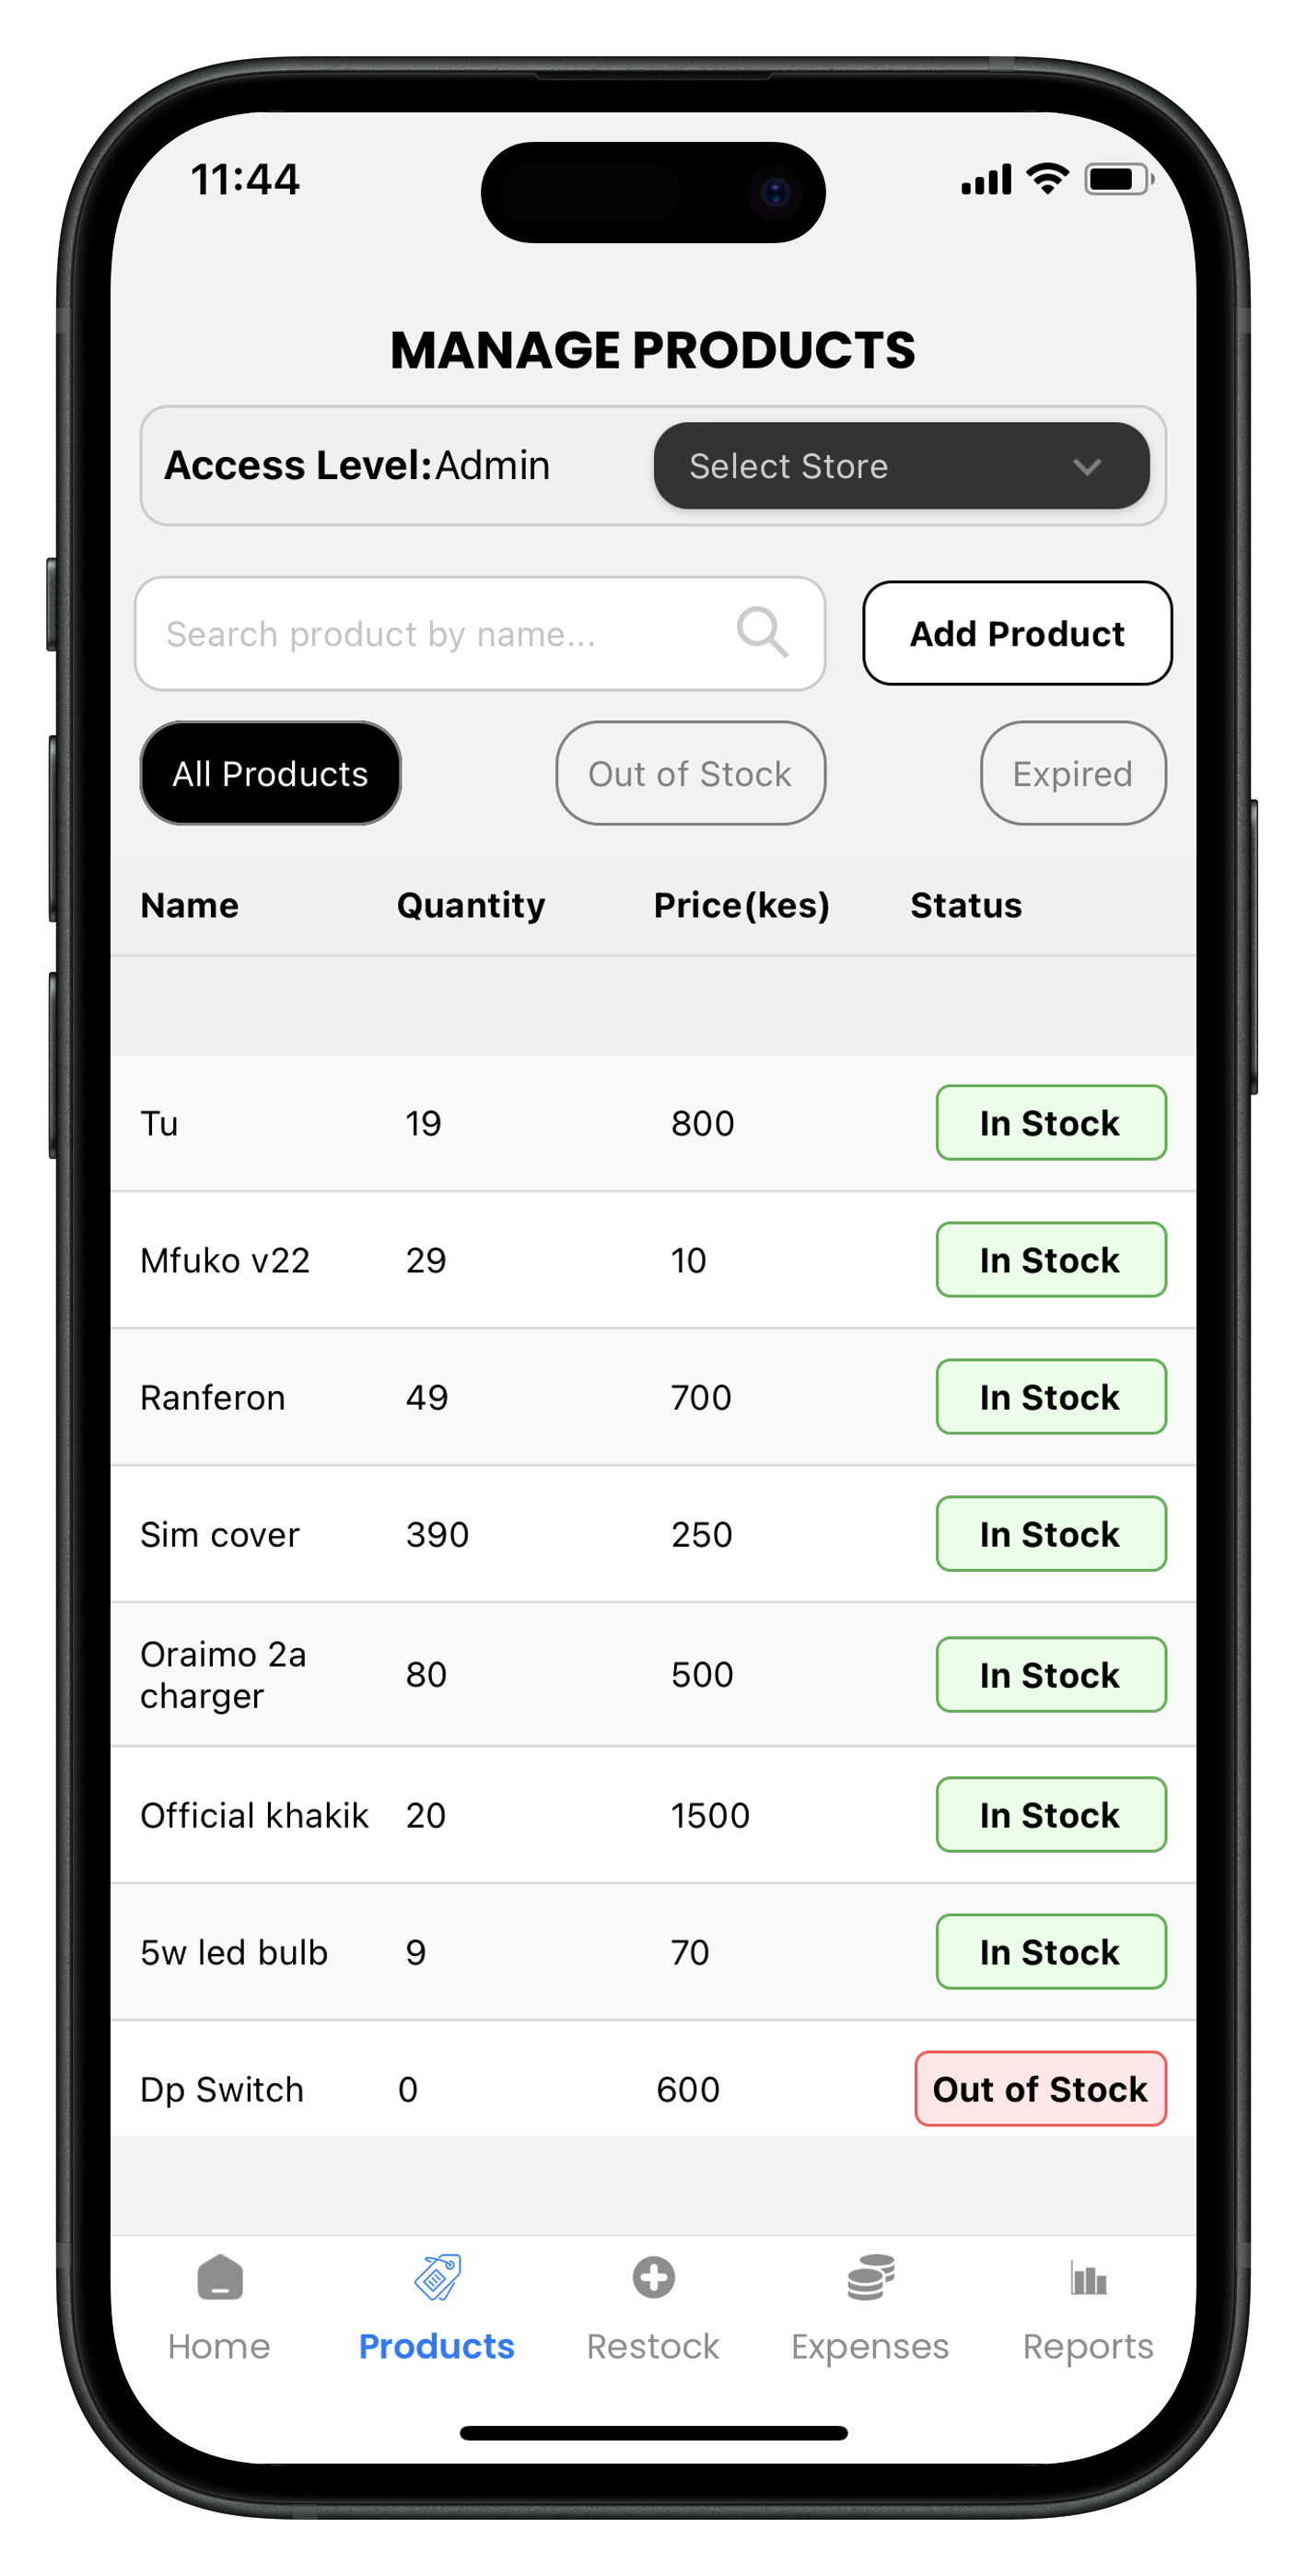Viewport: 1307px width, 2576px height.
Task: Tap Out of Stock badge for Dp Switch
Action: click(1040, 2089)
